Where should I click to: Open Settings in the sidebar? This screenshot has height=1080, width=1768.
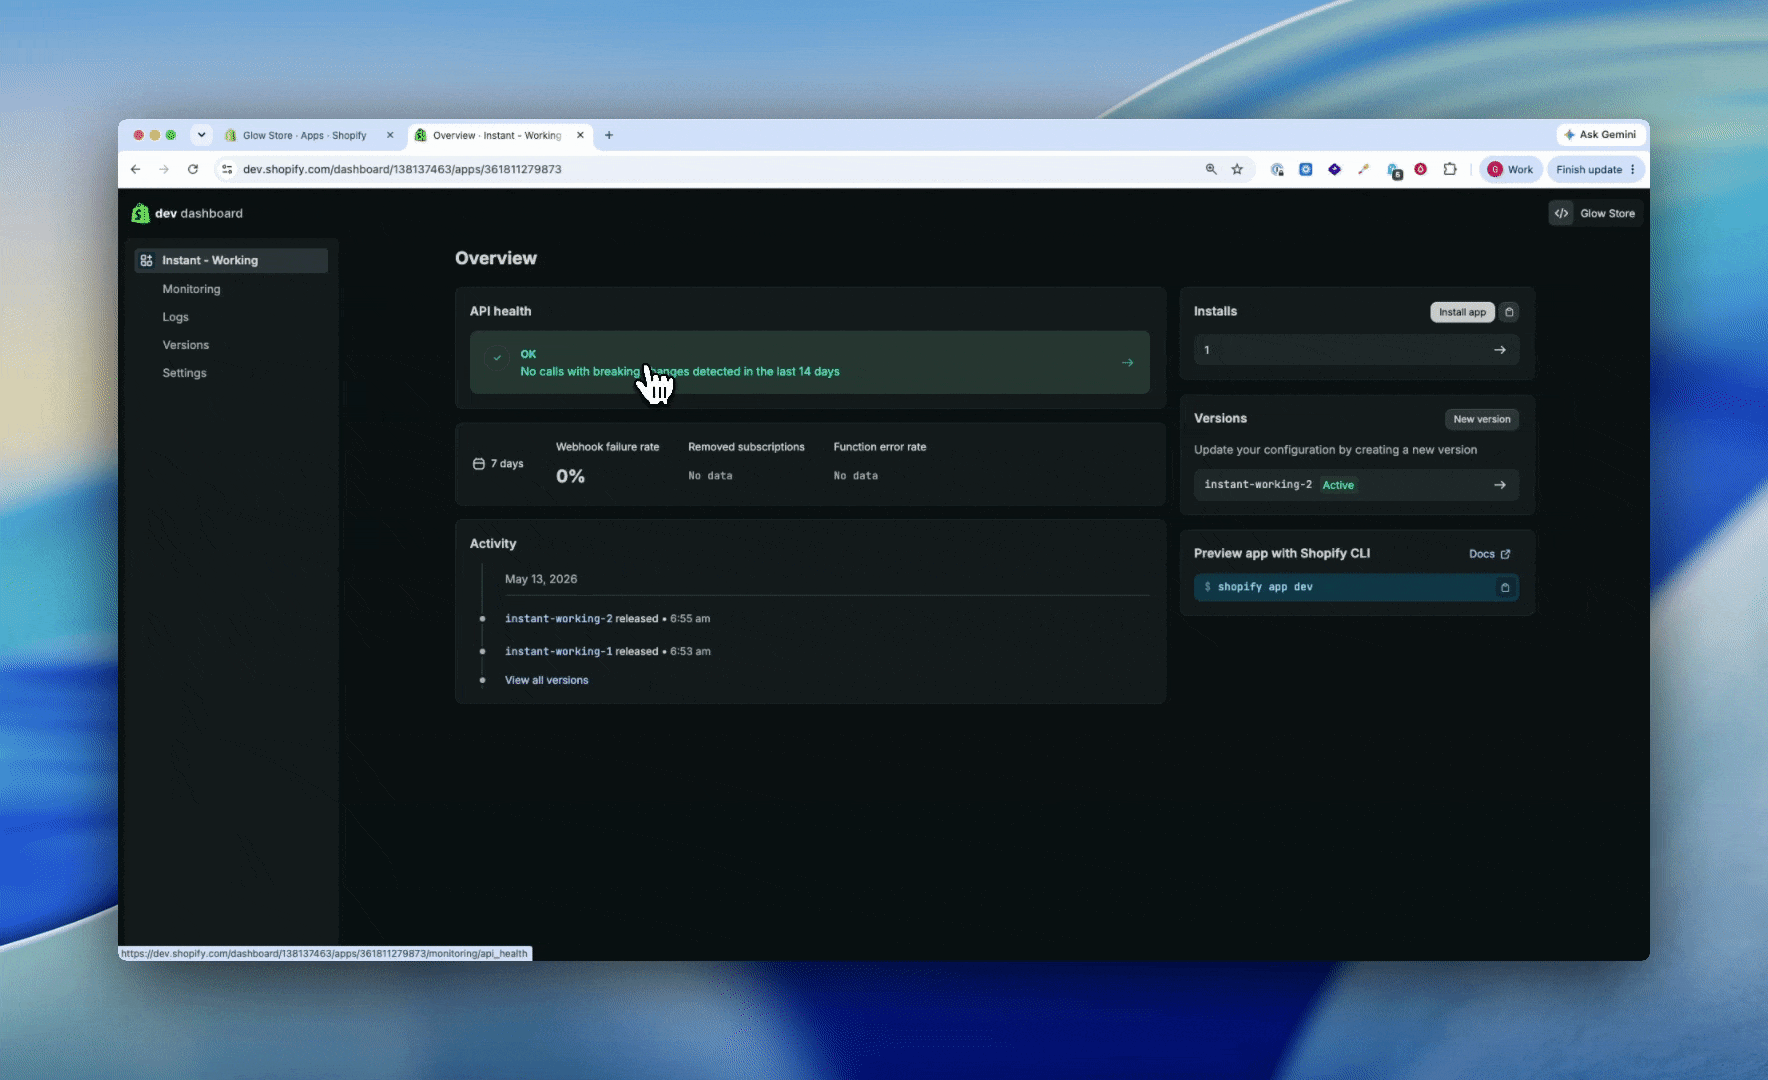point(184,373)
